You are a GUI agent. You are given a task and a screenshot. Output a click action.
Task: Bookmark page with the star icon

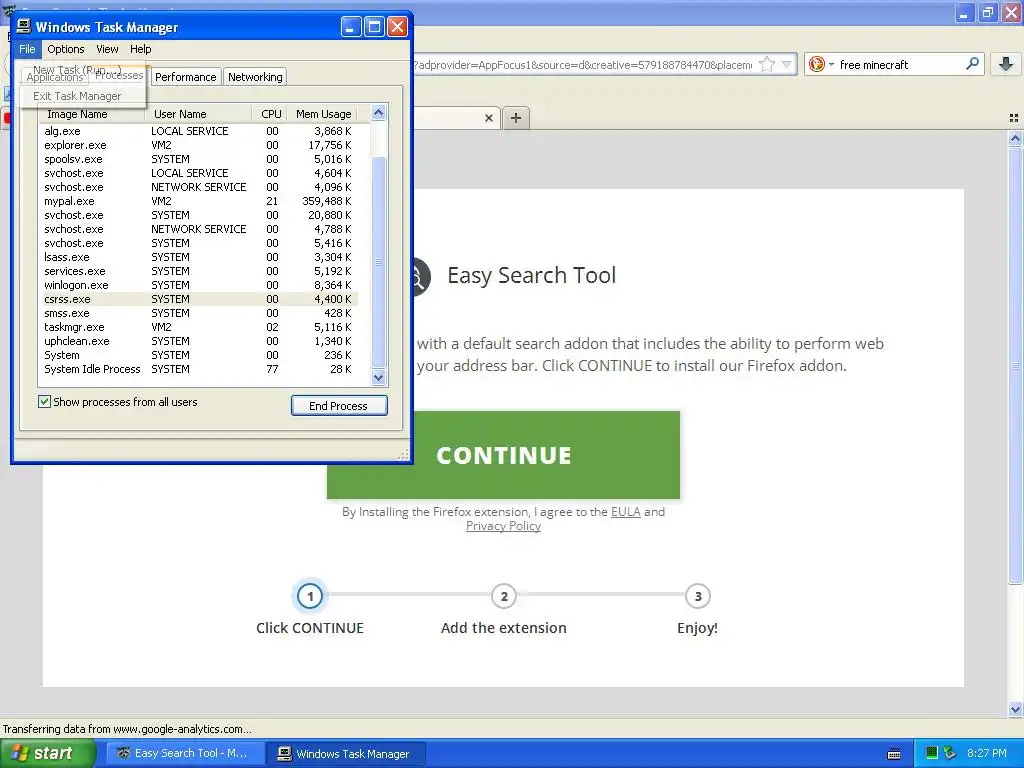767,65
